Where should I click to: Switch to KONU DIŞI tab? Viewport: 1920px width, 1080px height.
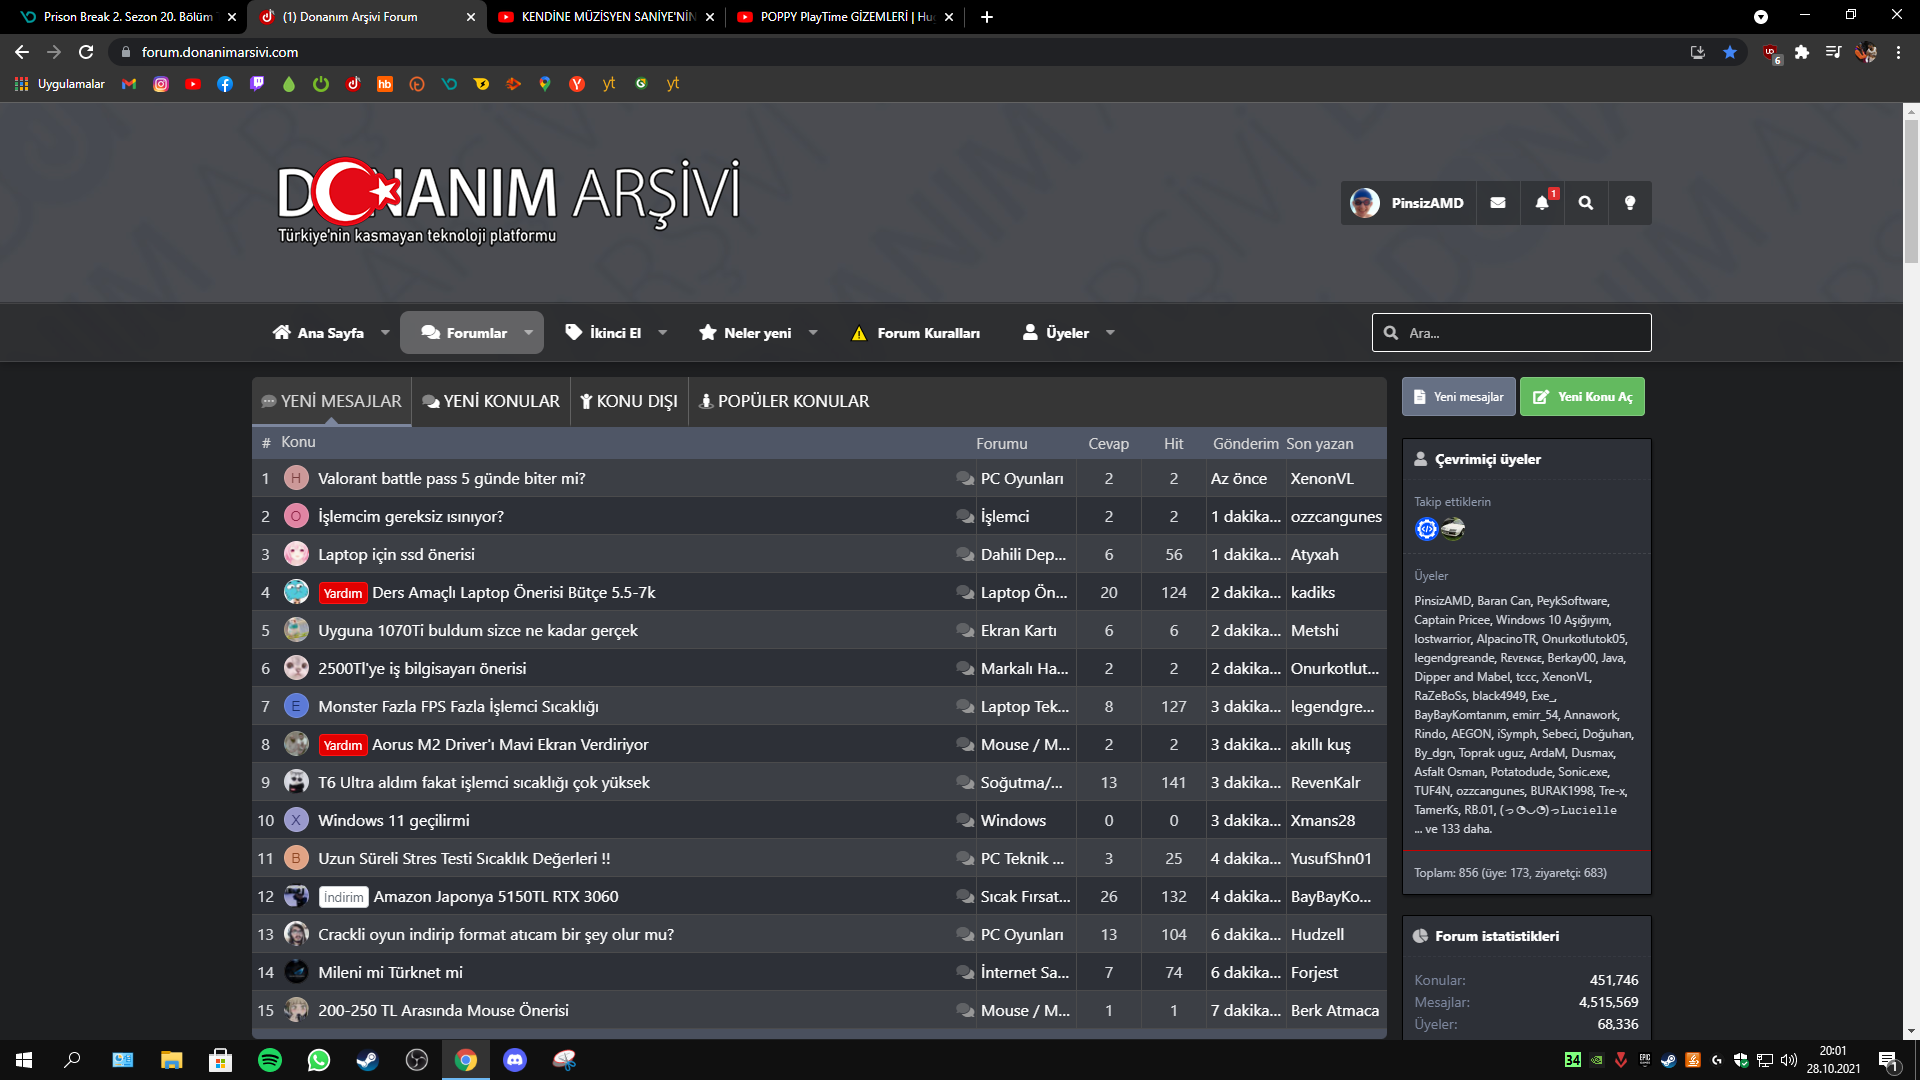pyautogui.click(x=629, y=401)
